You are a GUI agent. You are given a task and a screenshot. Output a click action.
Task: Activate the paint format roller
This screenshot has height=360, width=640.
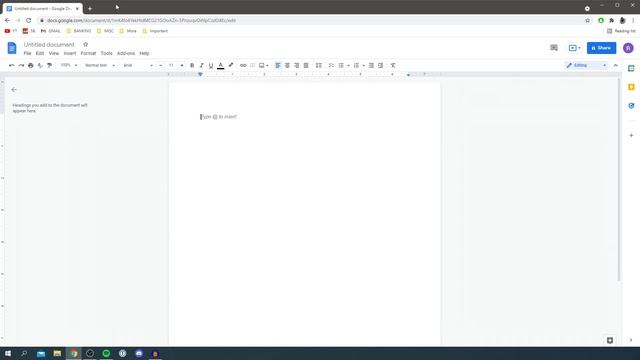tap(49, 65)
